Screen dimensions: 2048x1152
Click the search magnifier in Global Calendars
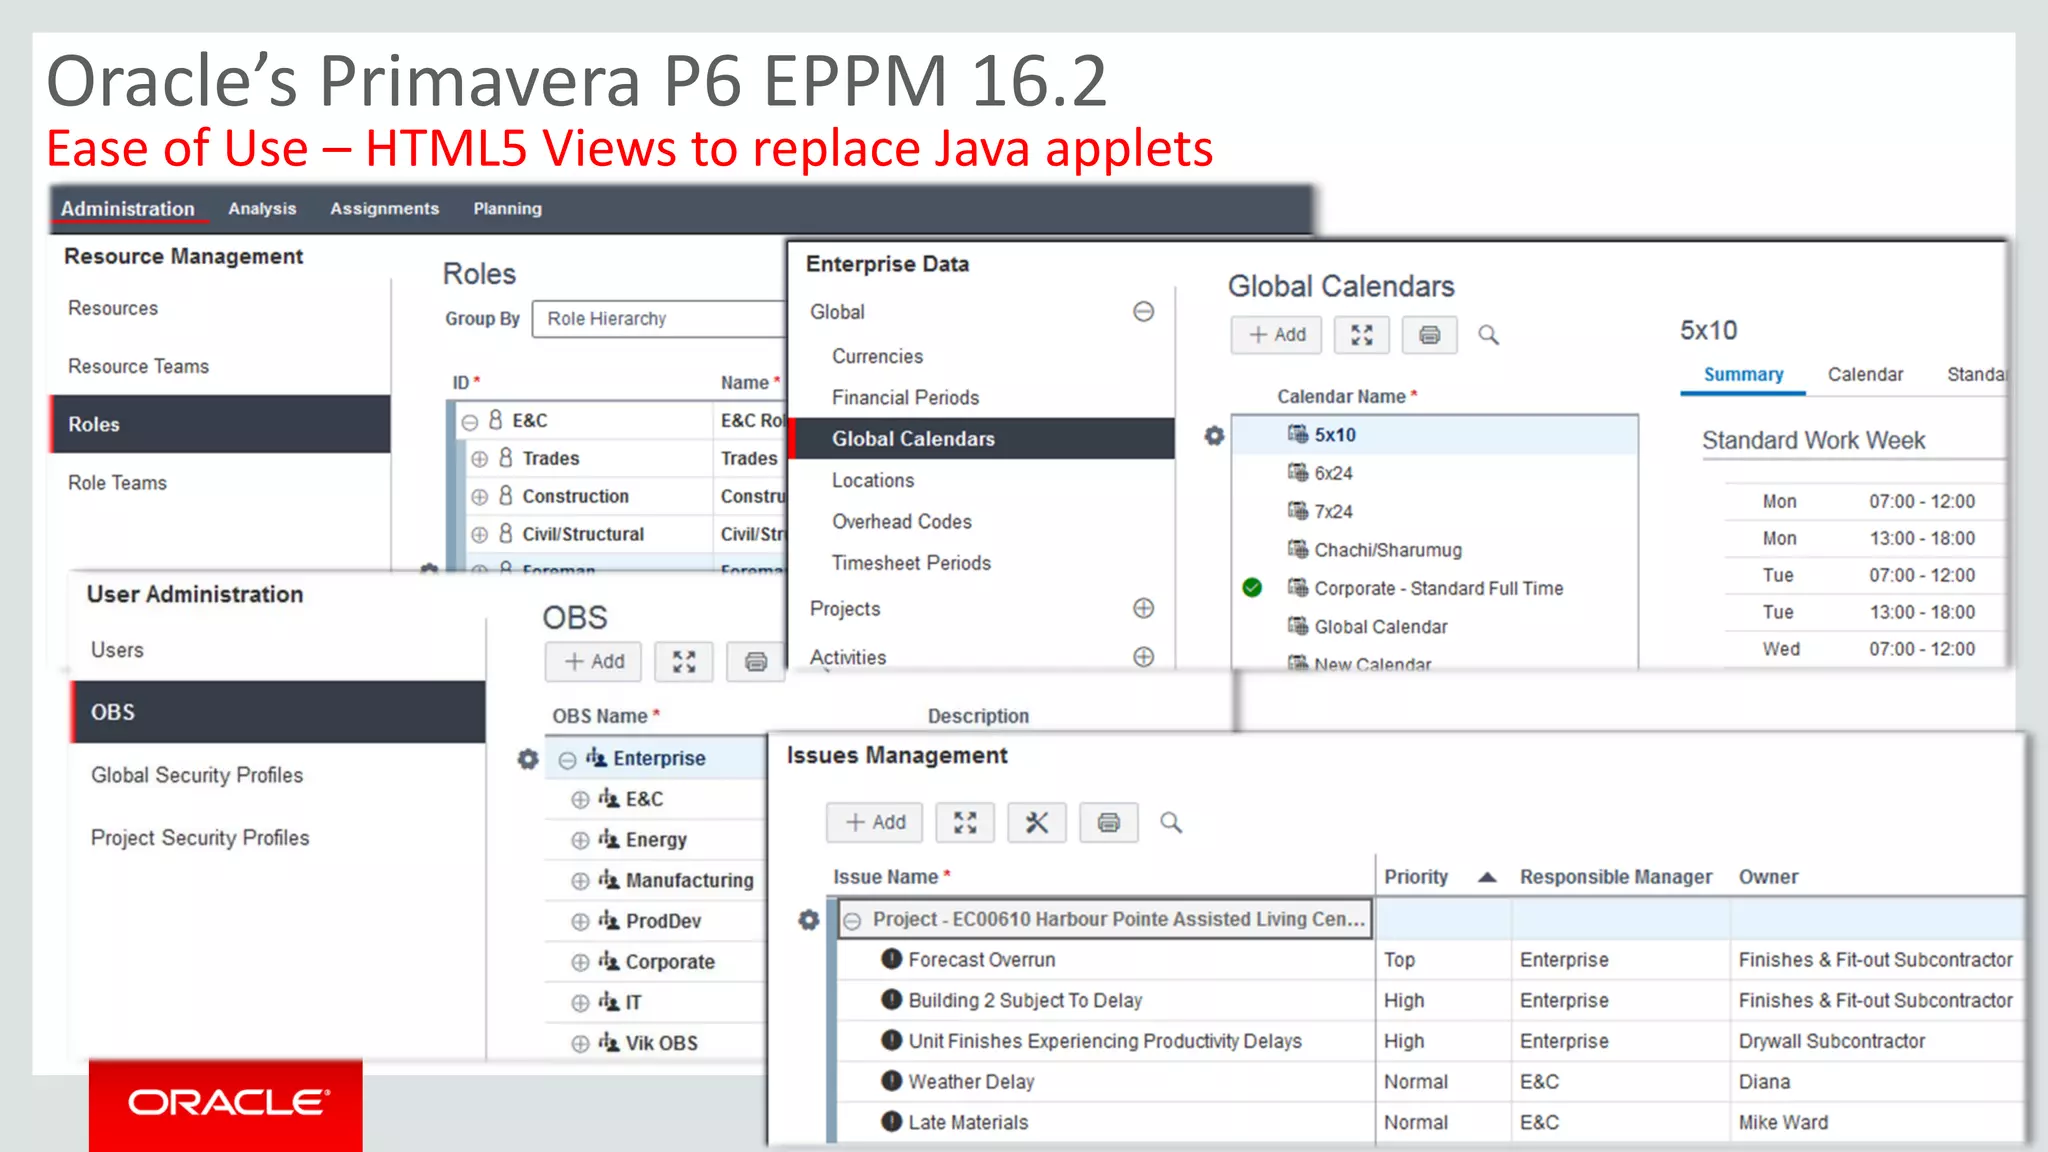1488,335
